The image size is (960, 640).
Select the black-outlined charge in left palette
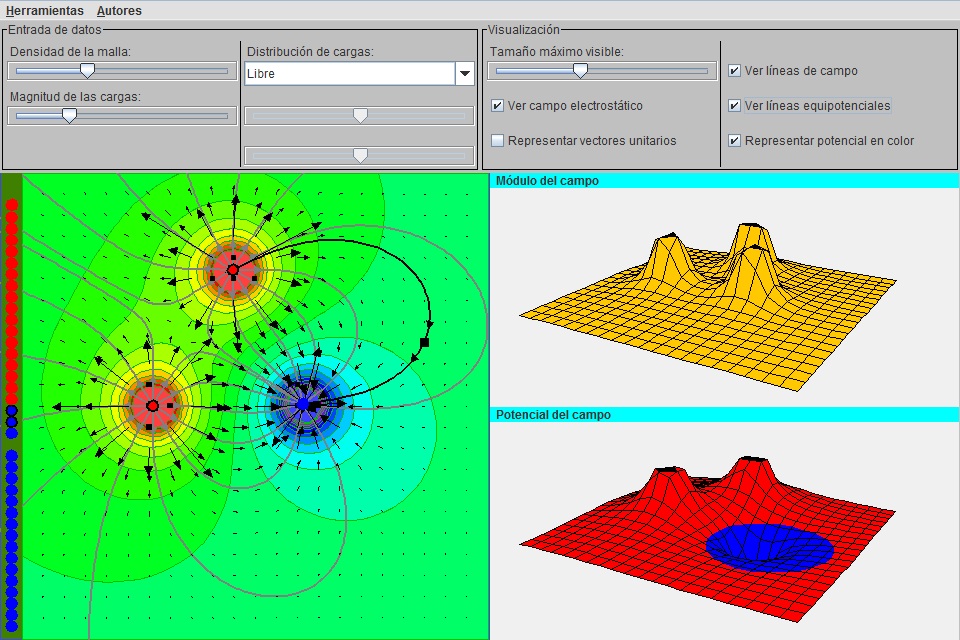[x=12, y=411]
